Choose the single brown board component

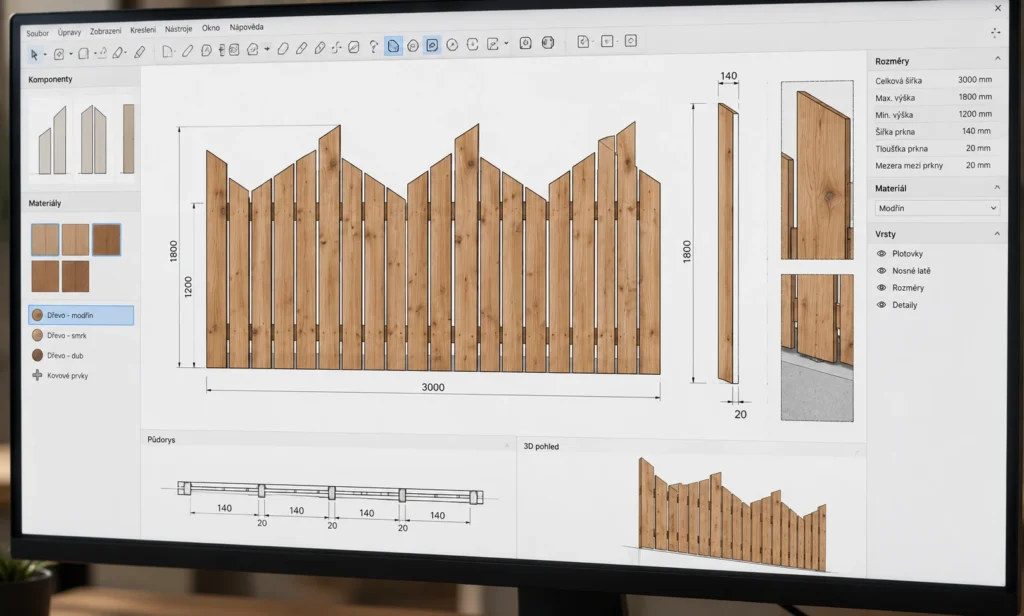tap(128, 138)
